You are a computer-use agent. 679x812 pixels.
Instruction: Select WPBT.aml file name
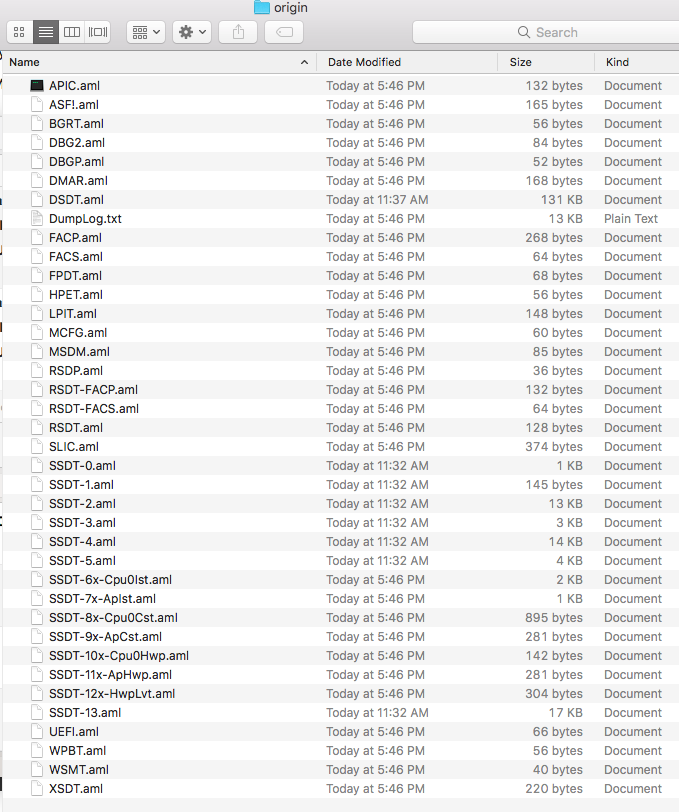[77, 750]
